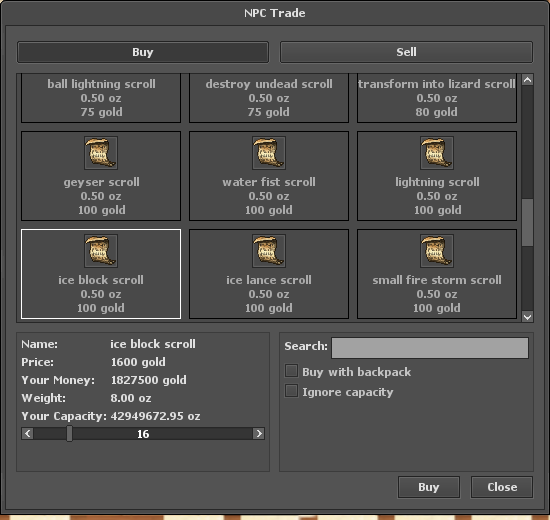Select the ice lance scroll icon
Viewport: 550px width, 520px height.
click(x=269, y=251)
